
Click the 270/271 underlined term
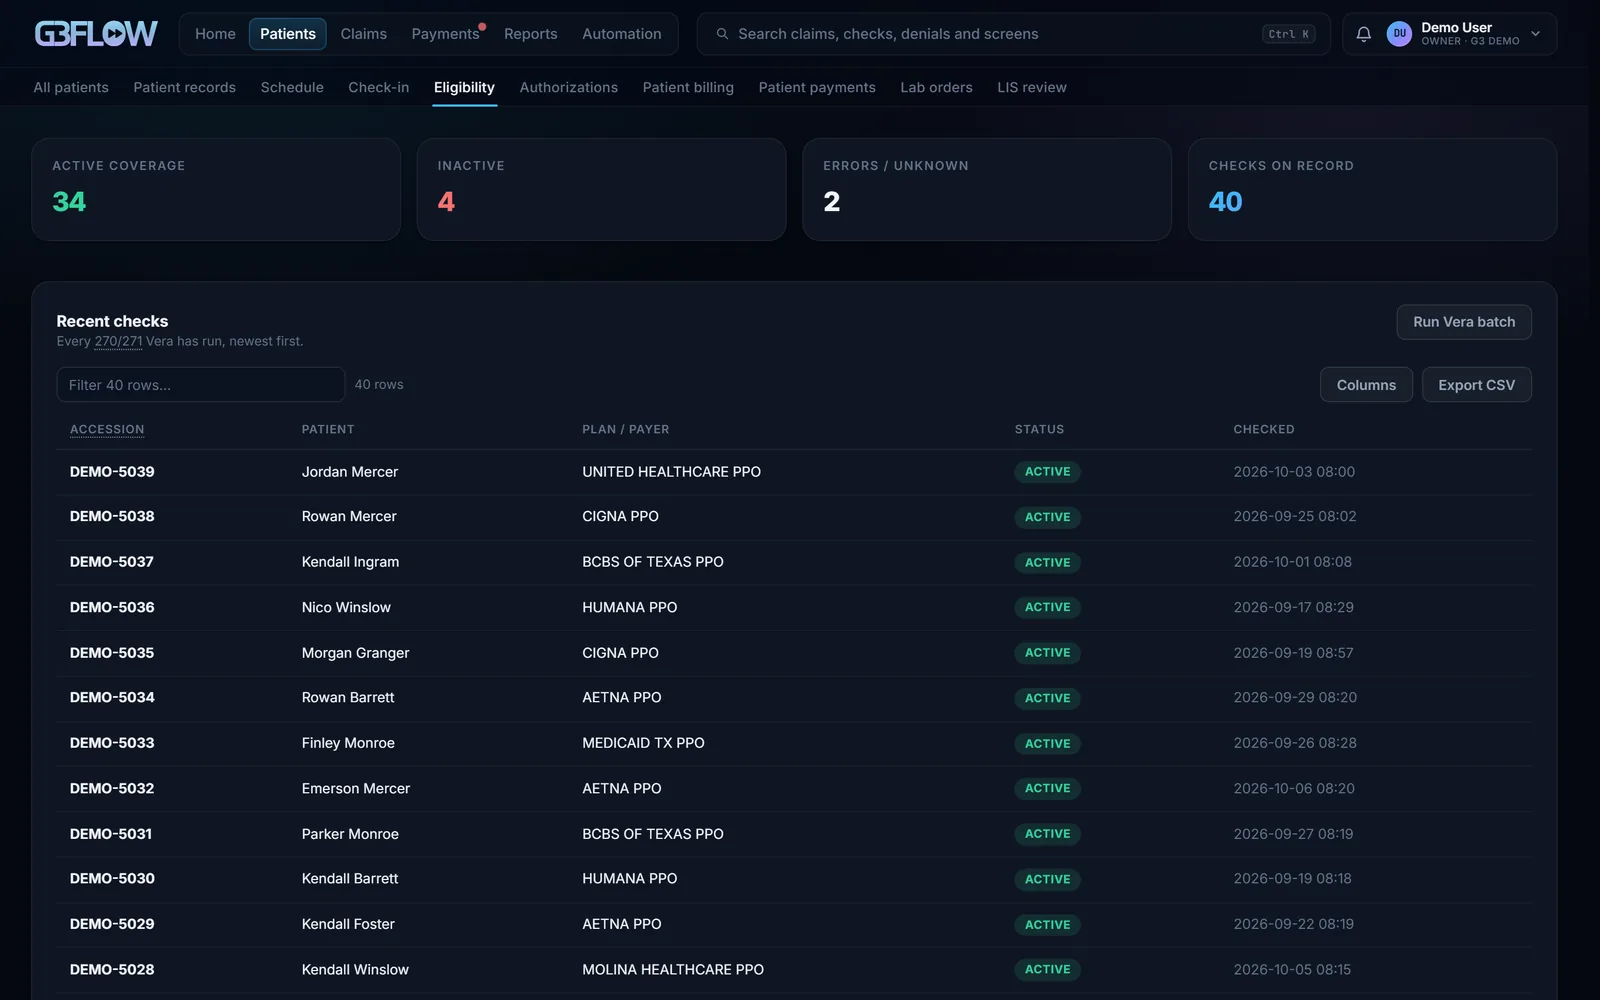[x=118, y=342]
